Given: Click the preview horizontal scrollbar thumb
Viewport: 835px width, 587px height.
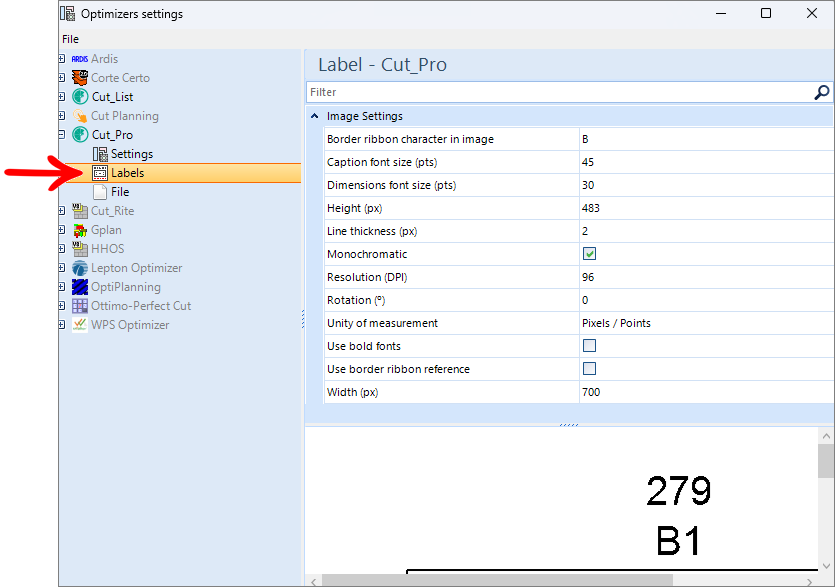Looking at the screenshot, I should click(x=497, y=581).
